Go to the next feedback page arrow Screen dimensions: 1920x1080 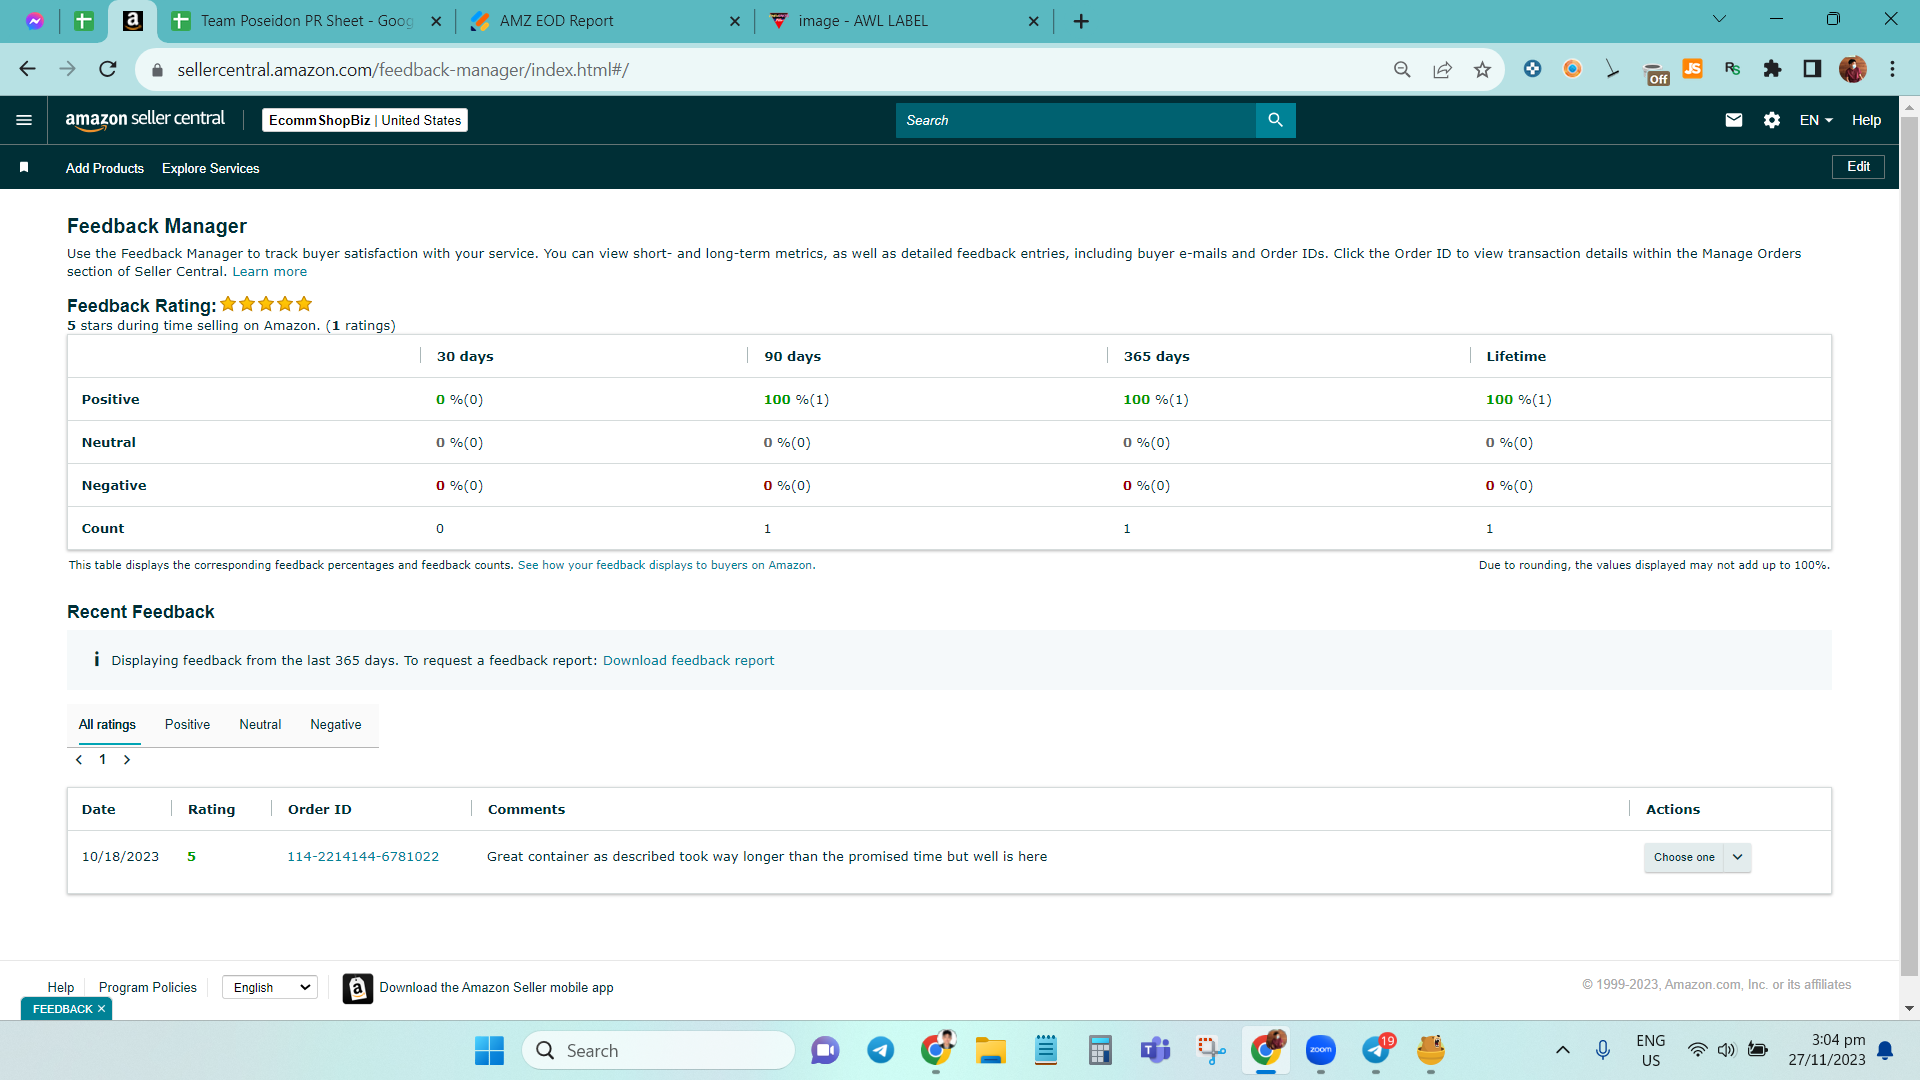(127, 760)
